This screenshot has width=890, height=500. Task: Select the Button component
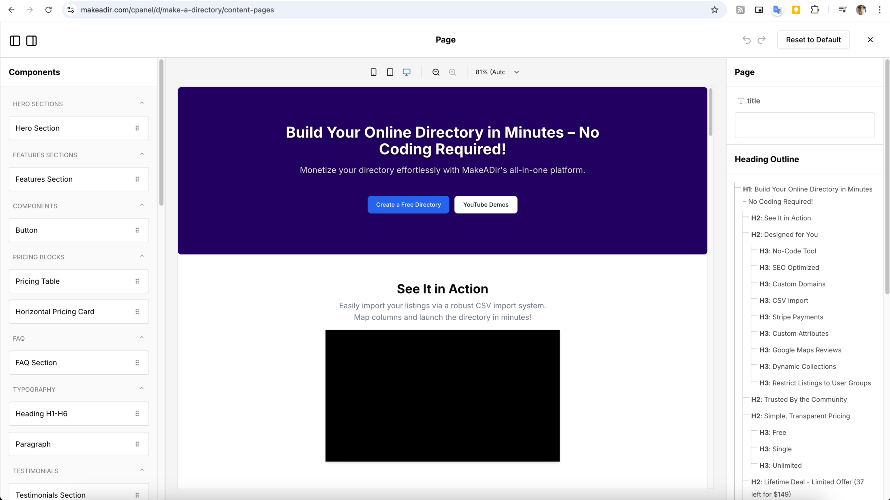(x=79, y=230)
